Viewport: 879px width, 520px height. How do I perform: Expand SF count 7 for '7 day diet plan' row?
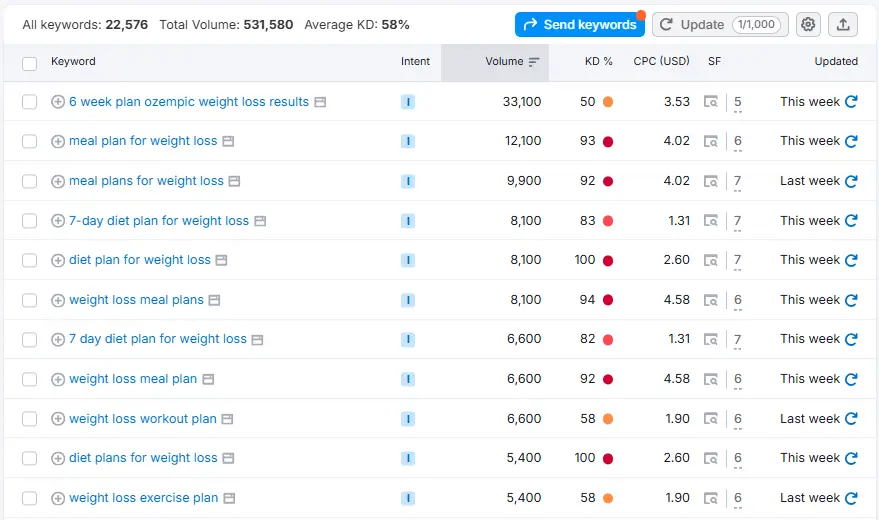738,341
